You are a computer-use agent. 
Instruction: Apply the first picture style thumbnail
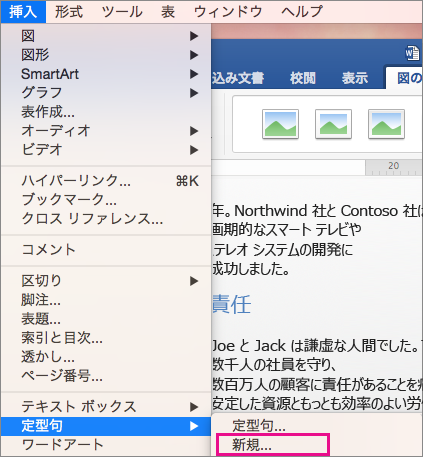(280, 124)
